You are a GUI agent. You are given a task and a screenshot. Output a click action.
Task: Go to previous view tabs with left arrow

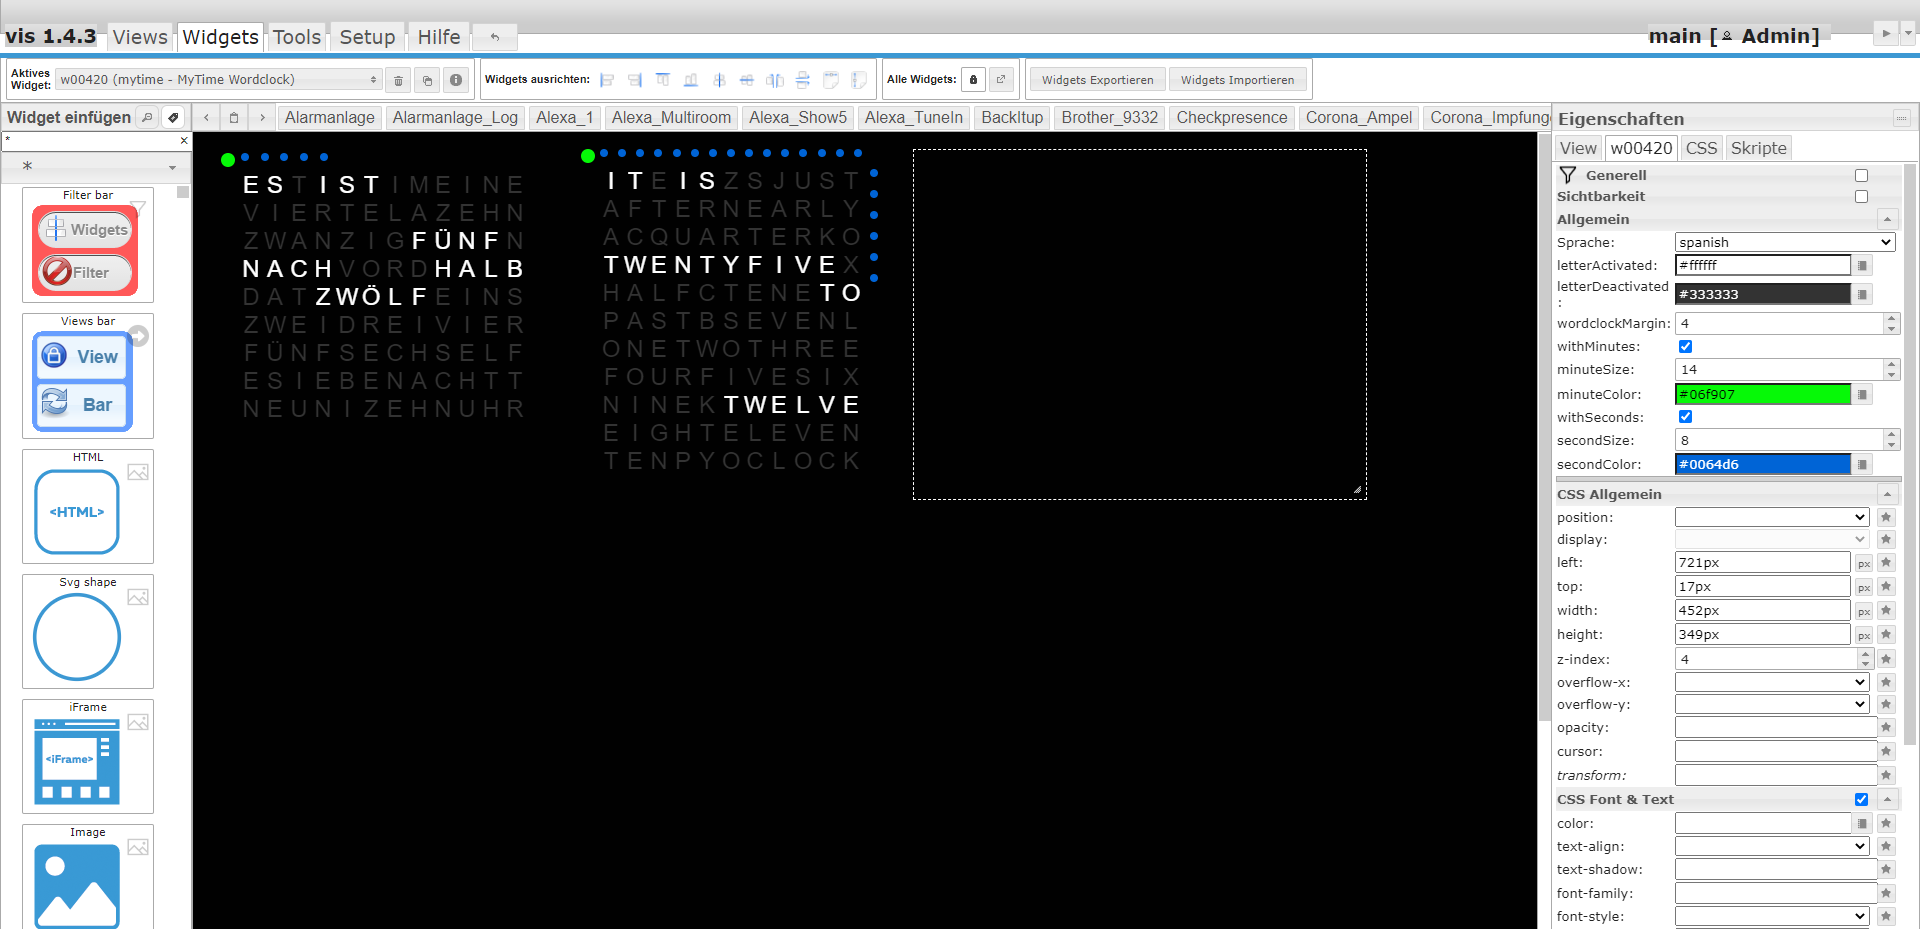(207, 117)
